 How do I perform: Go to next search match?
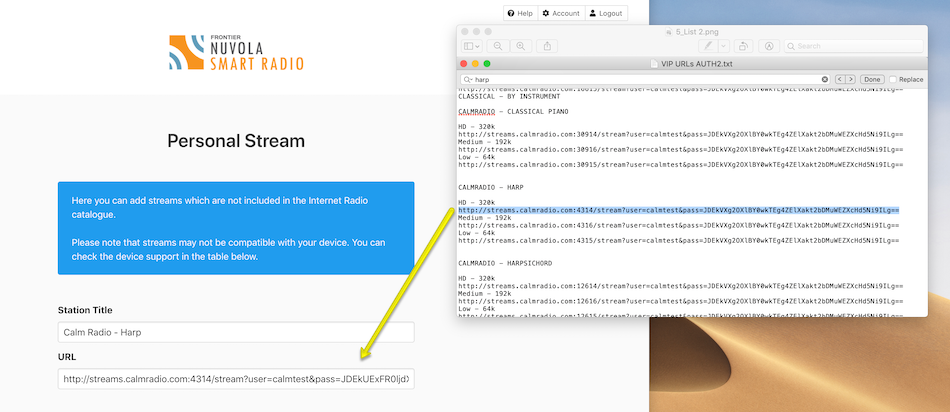pyautogui.click(x=851, y=79)
